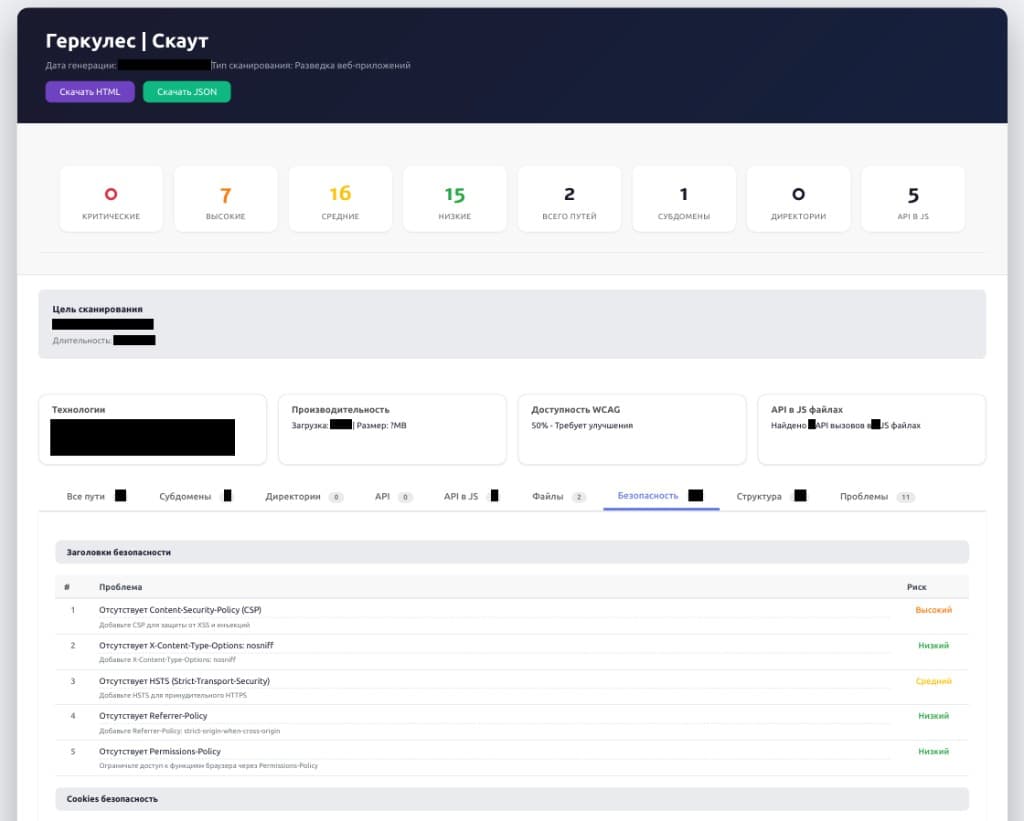The image size is (1024, 821).
Task: Select the API tab
Action: (393, 496)
